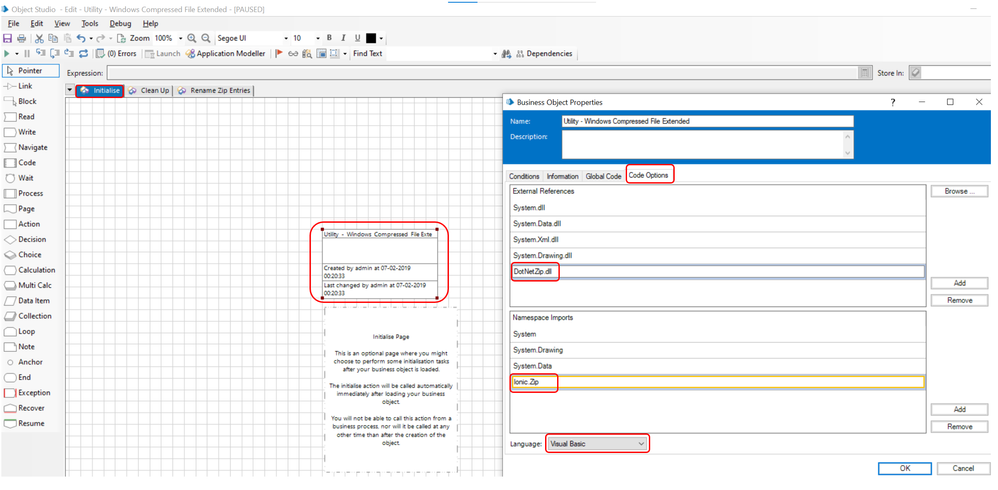Toggle Underline text formatting
The height and width of the screenshot is (490, 998).
point(357,39)
